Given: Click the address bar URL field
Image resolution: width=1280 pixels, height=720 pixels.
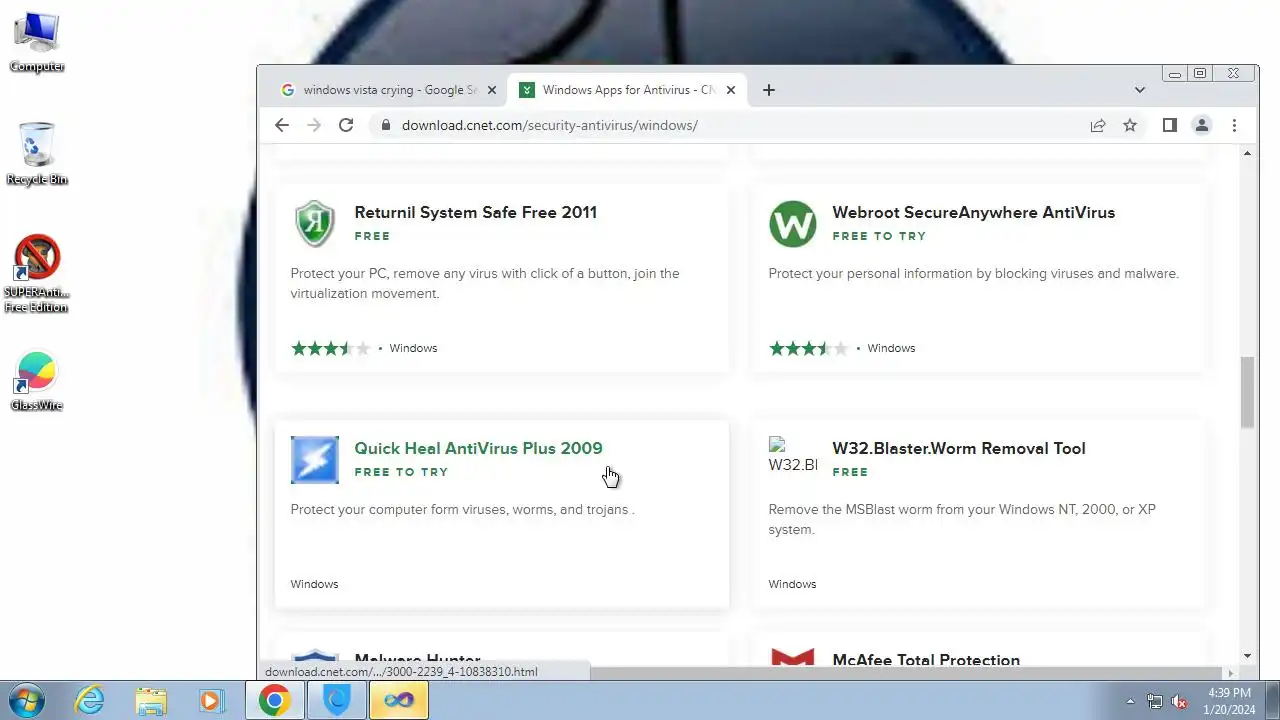Looking at the screenshot, I should (730, 125).
